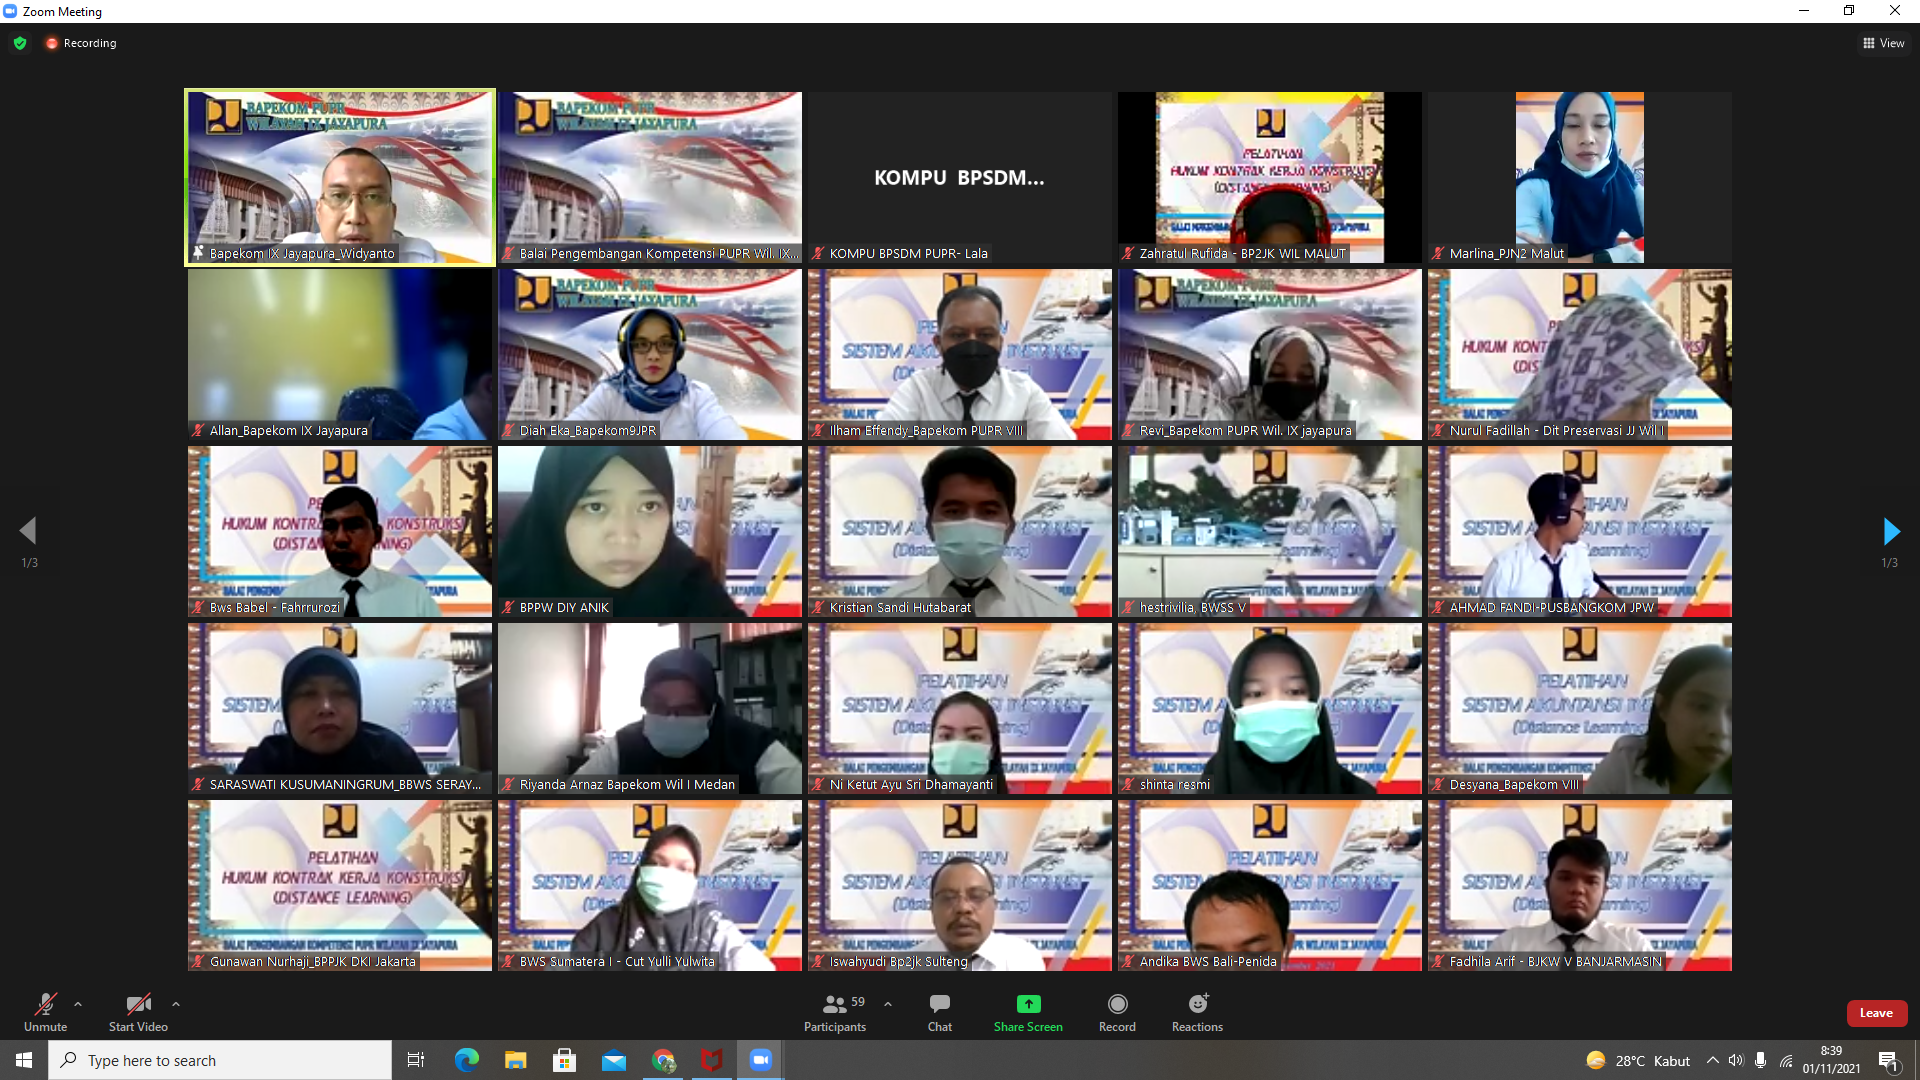Turn on camera with Start Video
The image size is (1920, 1080).
pos(138,1012)
